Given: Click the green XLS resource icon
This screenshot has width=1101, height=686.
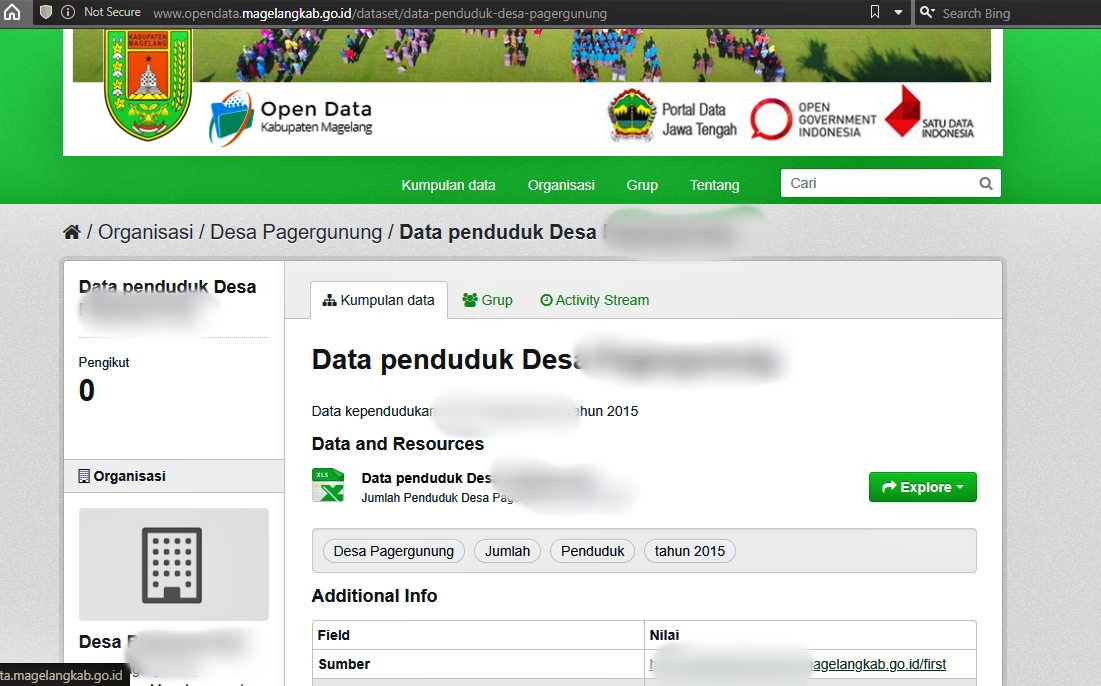Looking at the screenshot, I should pyautogui.click(x=328, y=486).
